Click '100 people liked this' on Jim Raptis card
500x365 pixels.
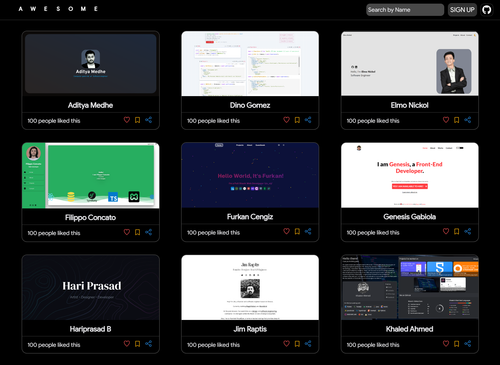(x=213, y=345)
